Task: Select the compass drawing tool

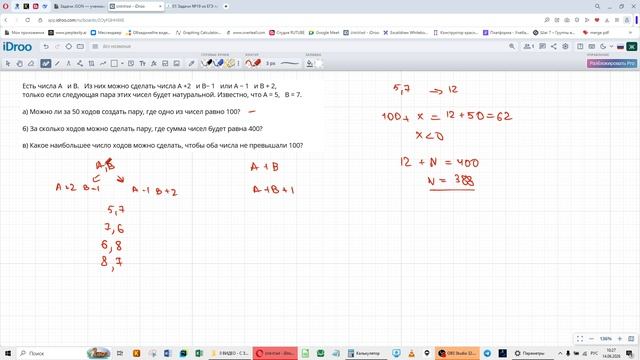Action: 69,63
